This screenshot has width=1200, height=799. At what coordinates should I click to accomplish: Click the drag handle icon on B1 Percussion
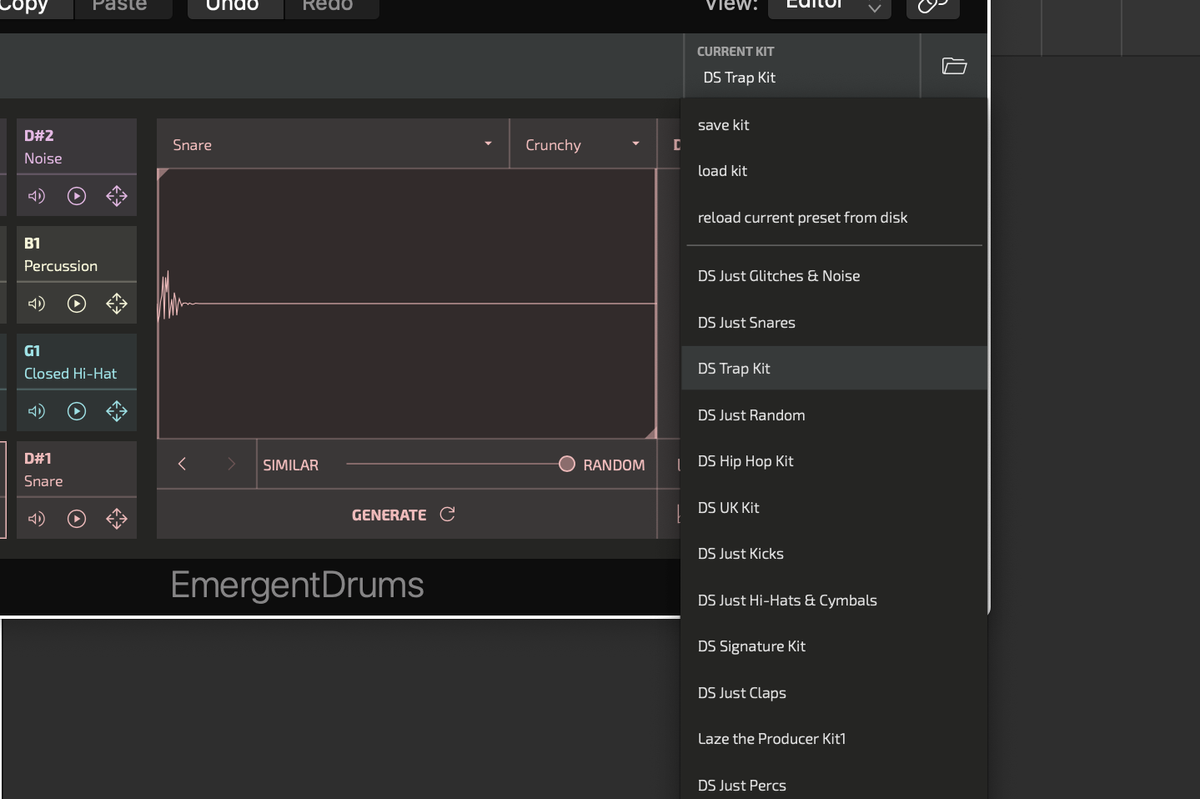click(x=116, y=303)
